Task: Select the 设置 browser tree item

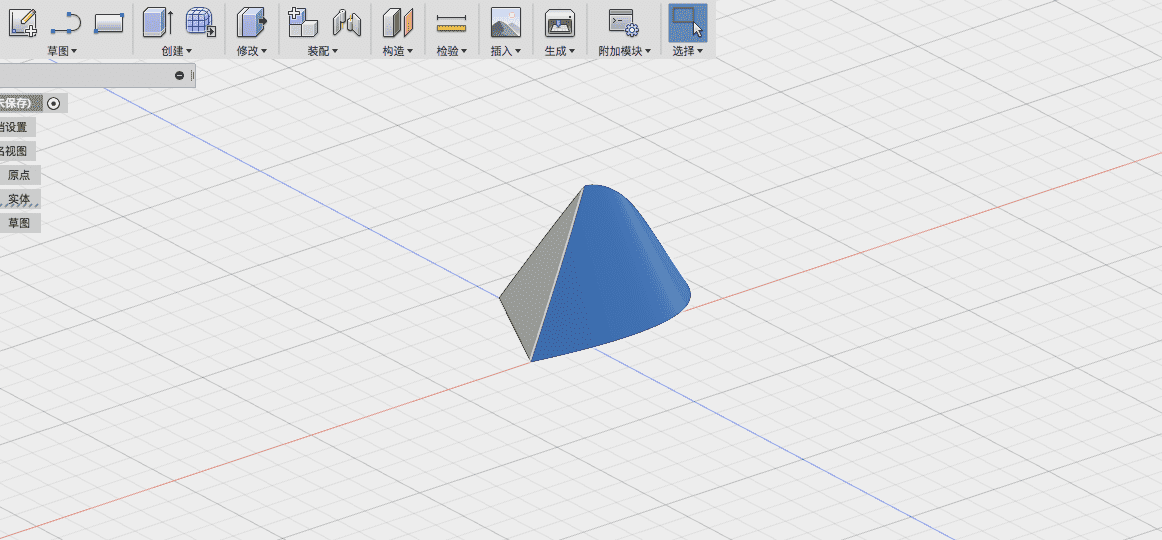Action: click(17, 127)
